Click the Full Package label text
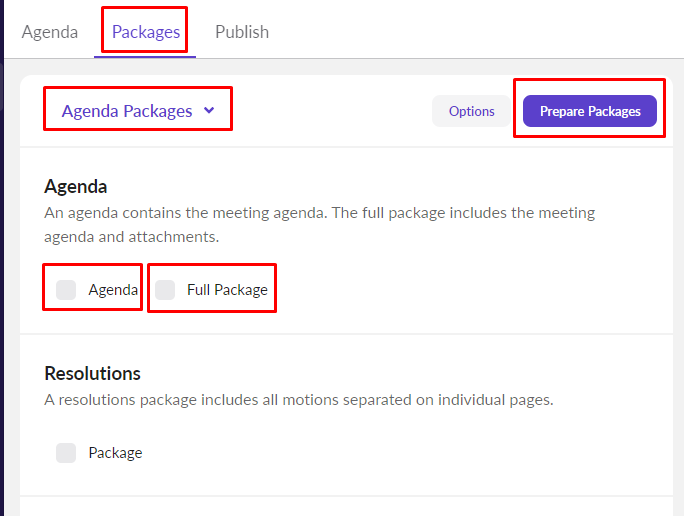Screen dimensions: 684x516 [x=227, y=290]
